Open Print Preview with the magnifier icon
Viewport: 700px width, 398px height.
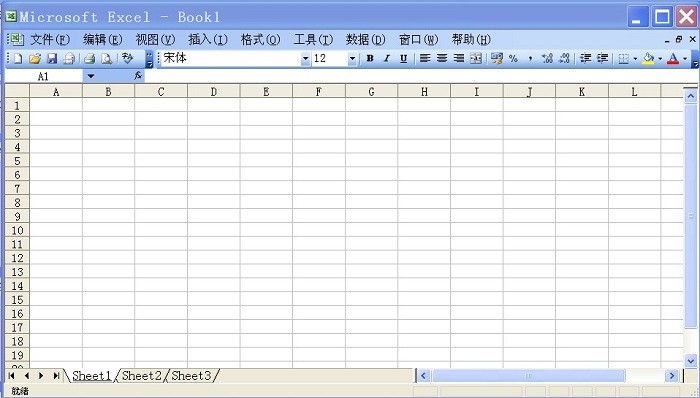[107, 58]
